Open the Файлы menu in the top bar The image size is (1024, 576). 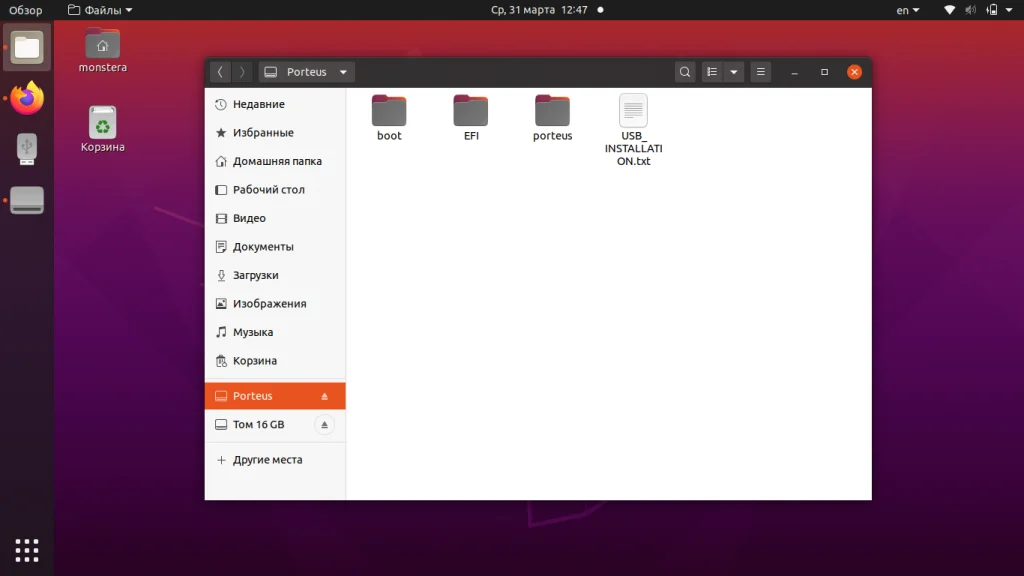coord(98,10)
